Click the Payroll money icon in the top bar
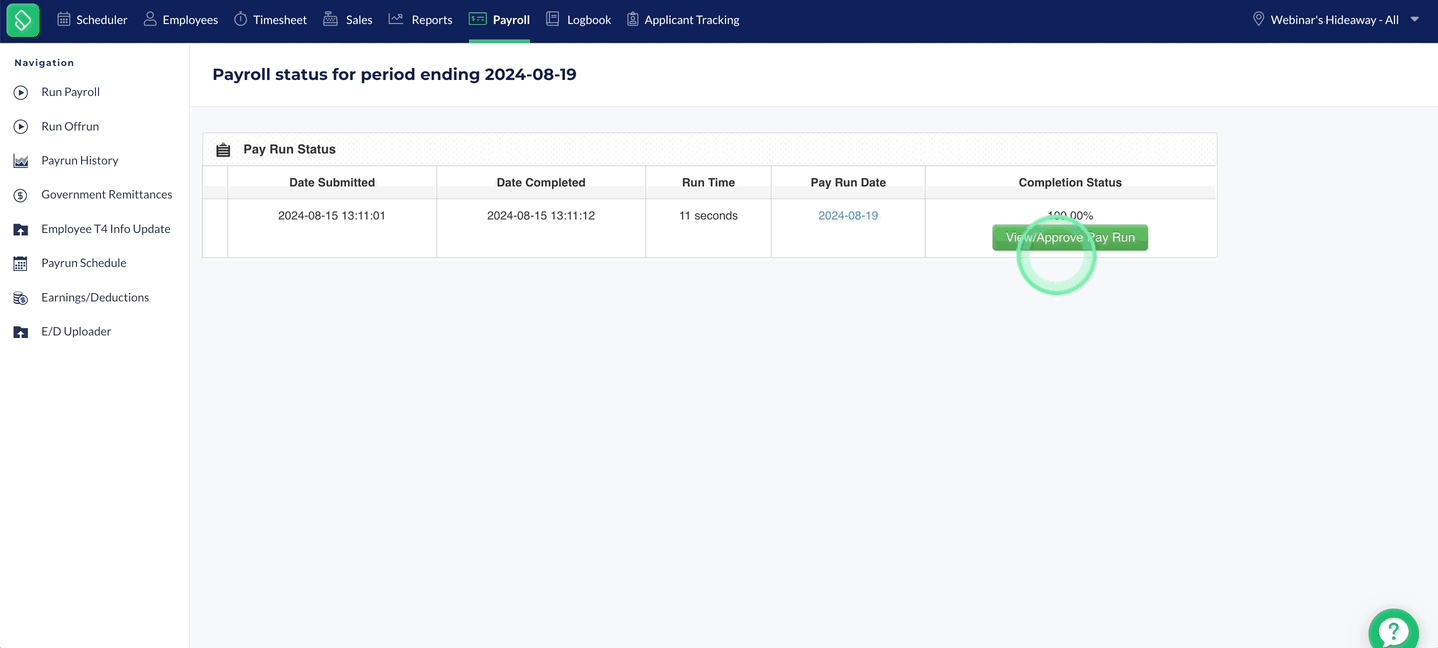1438x648 pixels. [x=477, y=19]
